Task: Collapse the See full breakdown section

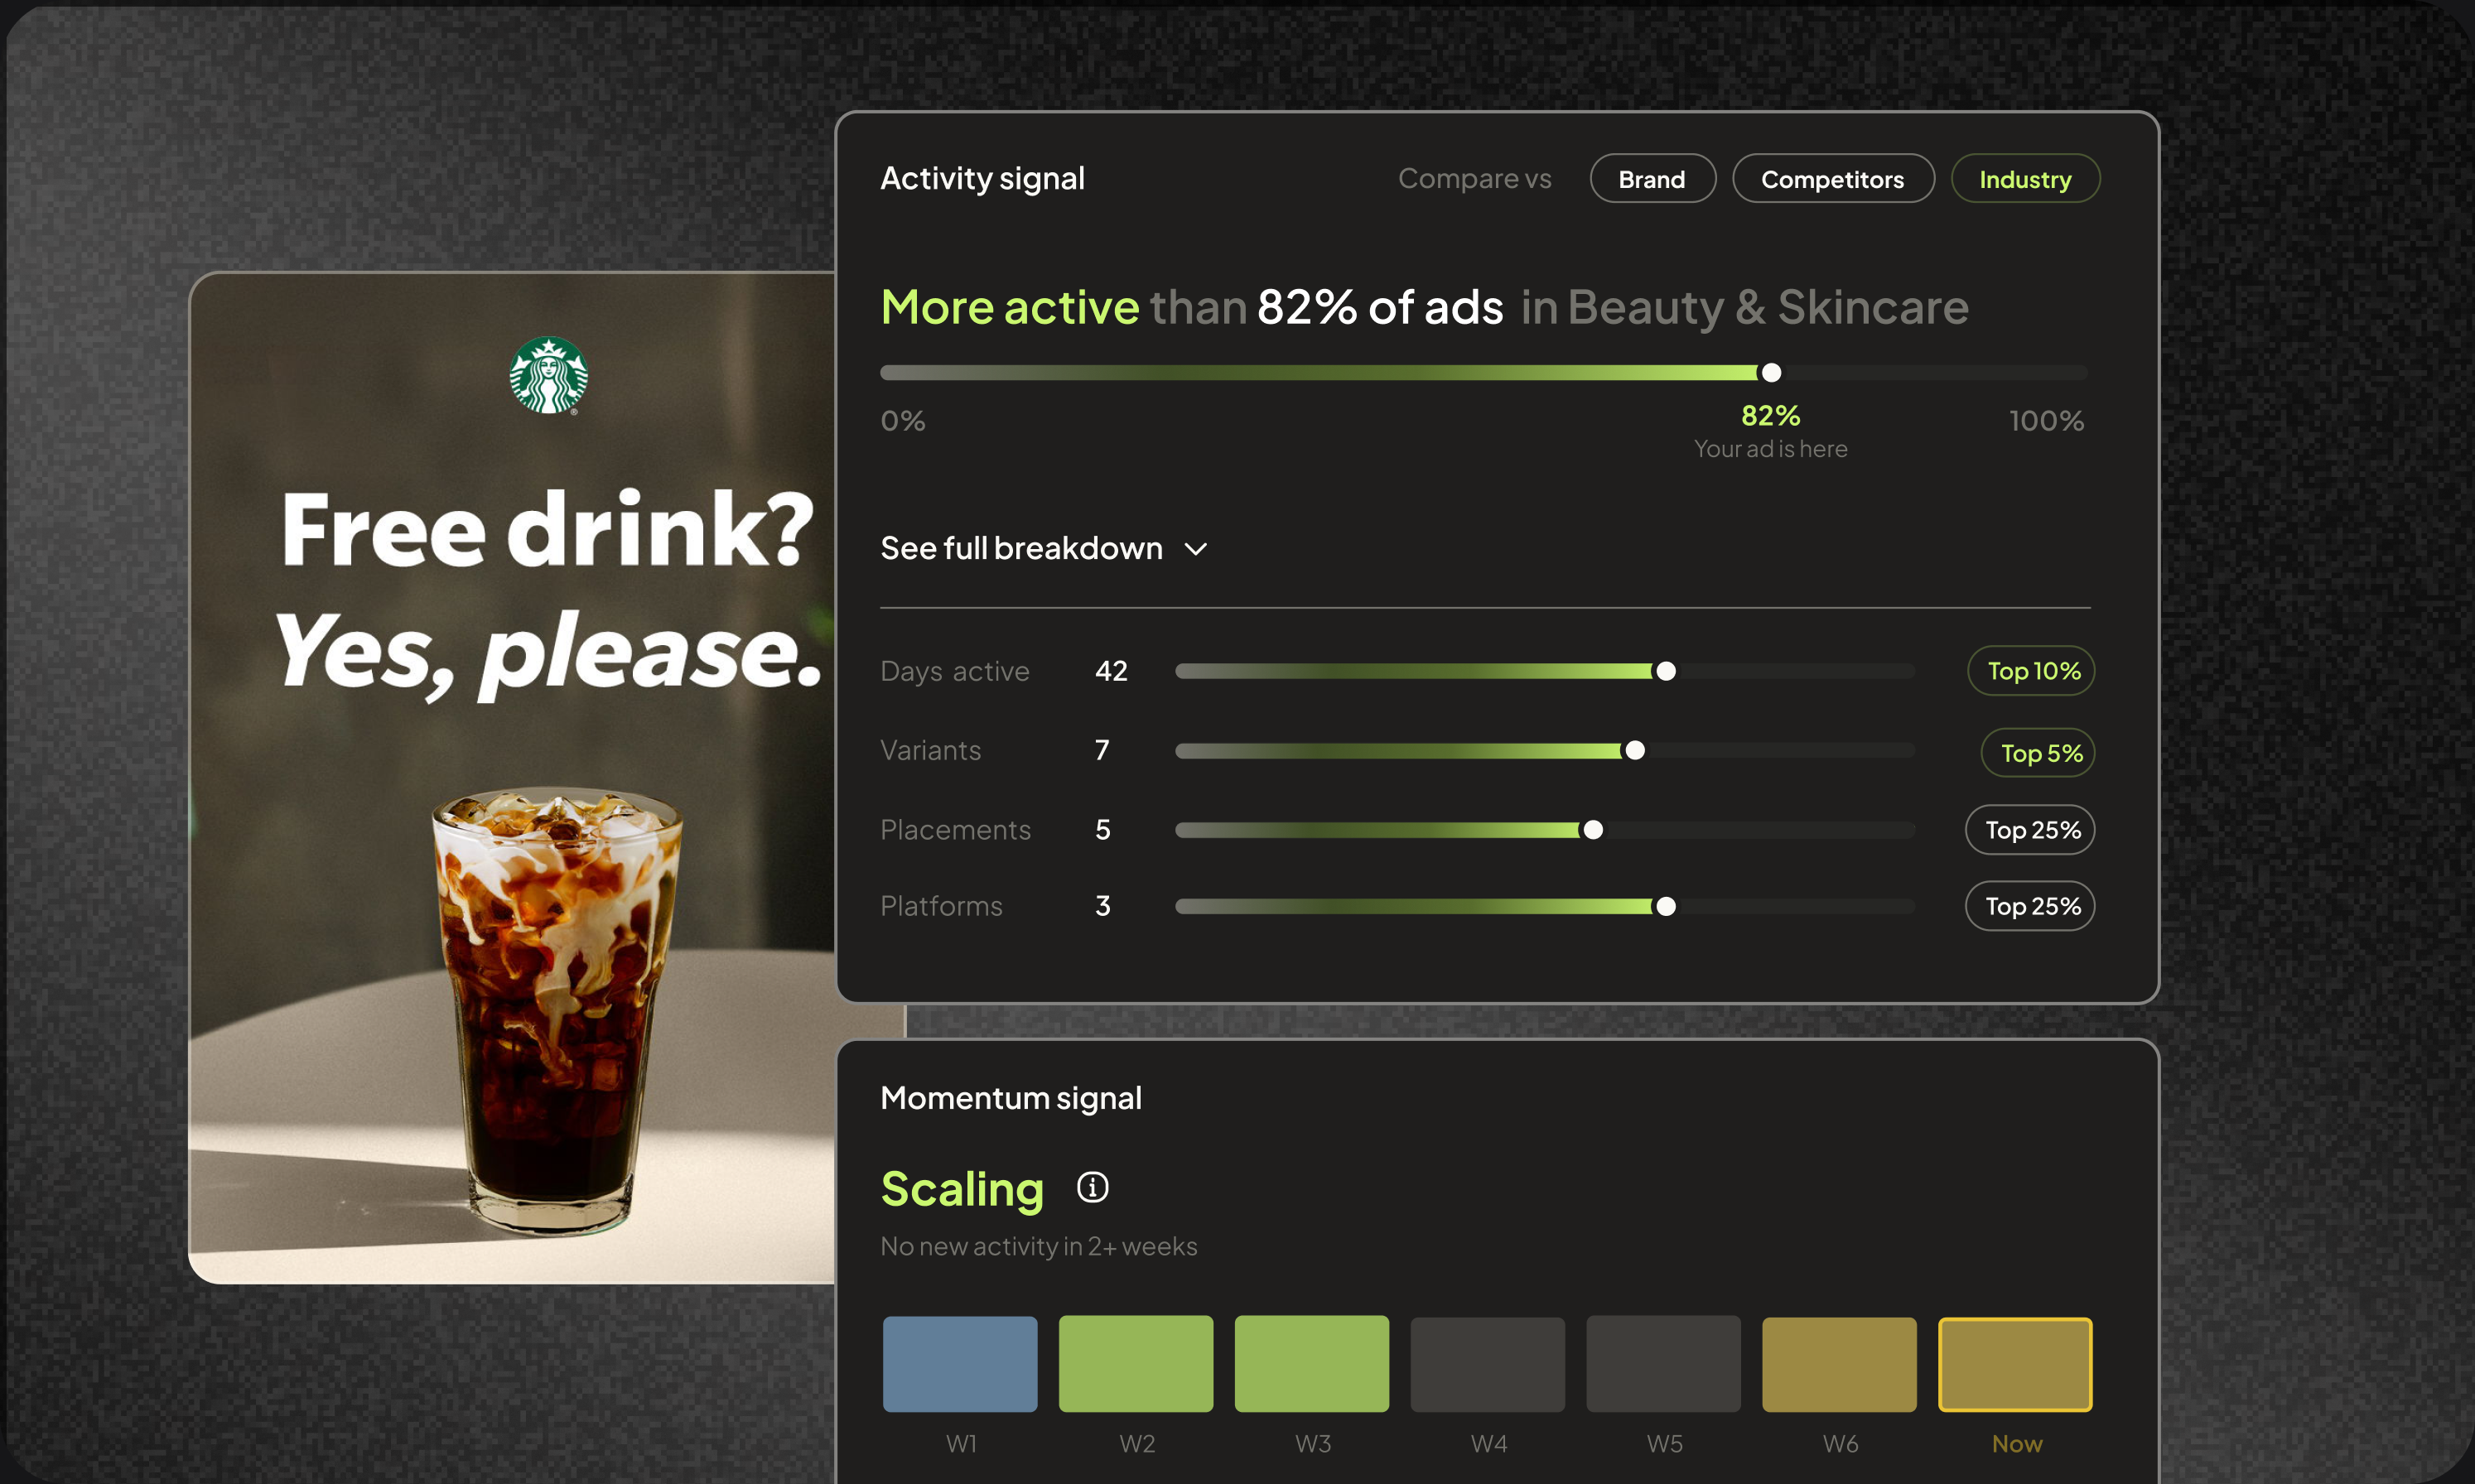Action: [1045, 548]
